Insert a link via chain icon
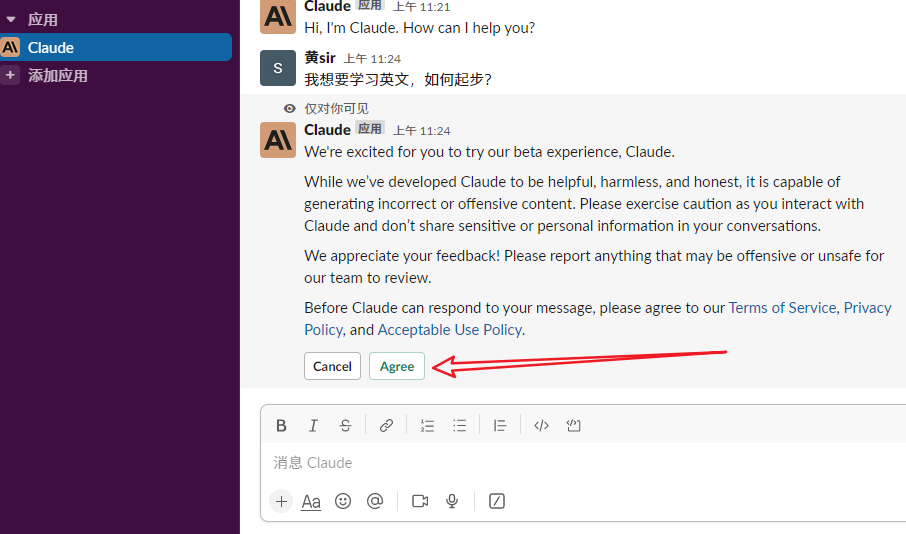This screenshot has height=534, width=906. [x=386, y=426]
